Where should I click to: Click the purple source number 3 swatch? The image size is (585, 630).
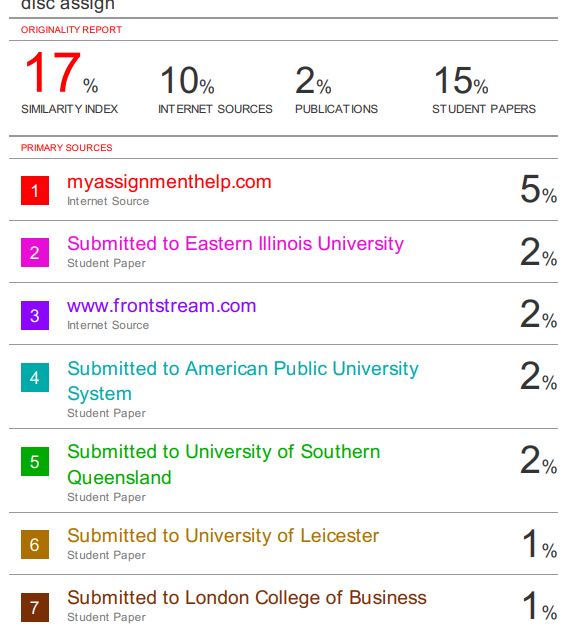(35, 315)
